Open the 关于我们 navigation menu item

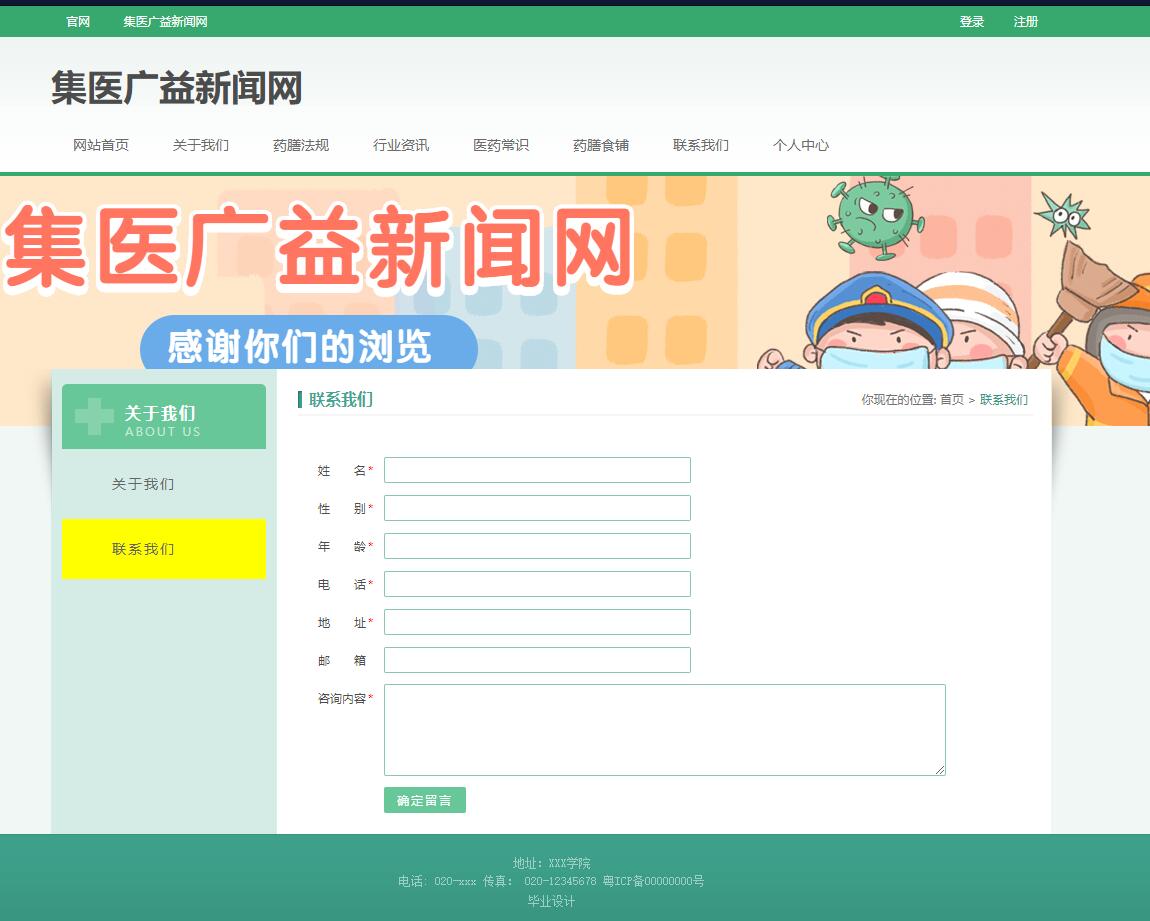pyautogui.click(x=200, y=144)
